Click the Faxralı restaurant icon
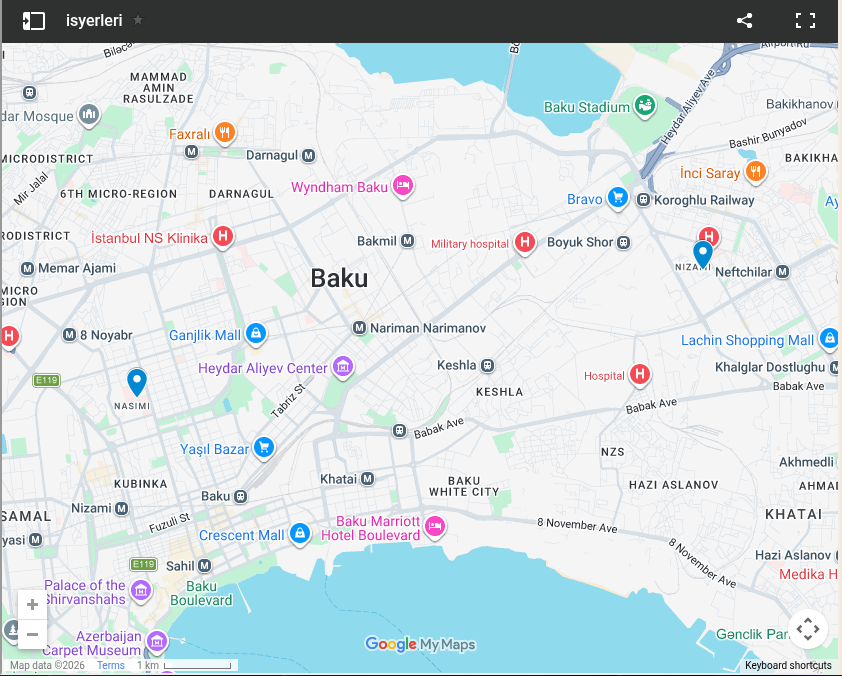Image resolution: width=842 pixels, height=676 pixels. click(x=225, y=132)
